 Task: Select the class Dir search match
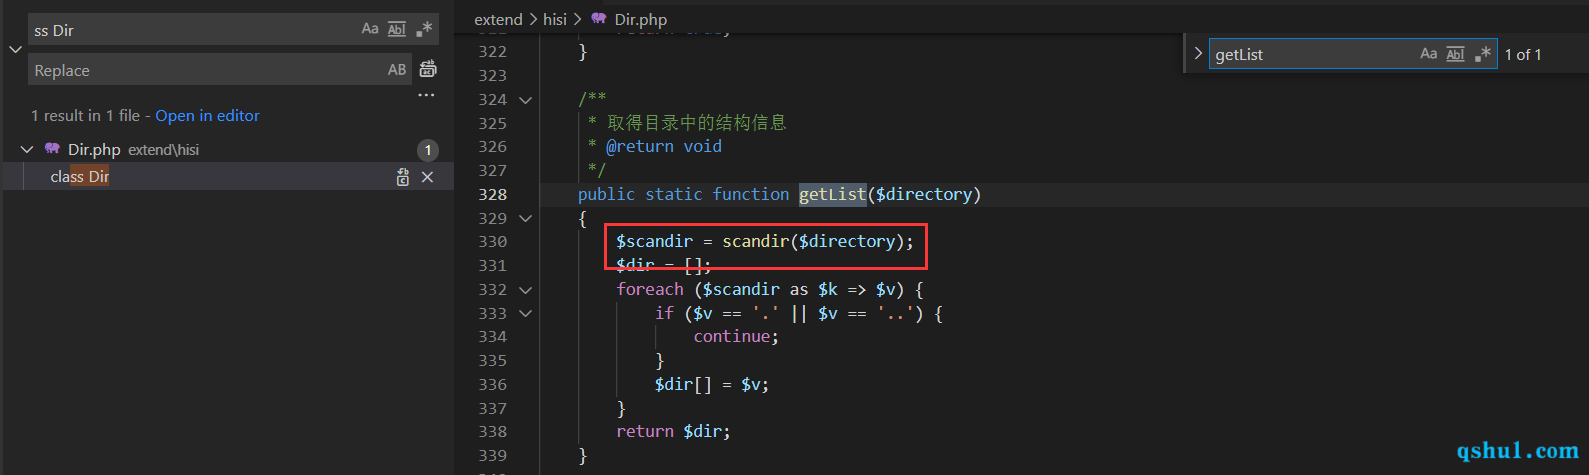click(x=80, y=177)
